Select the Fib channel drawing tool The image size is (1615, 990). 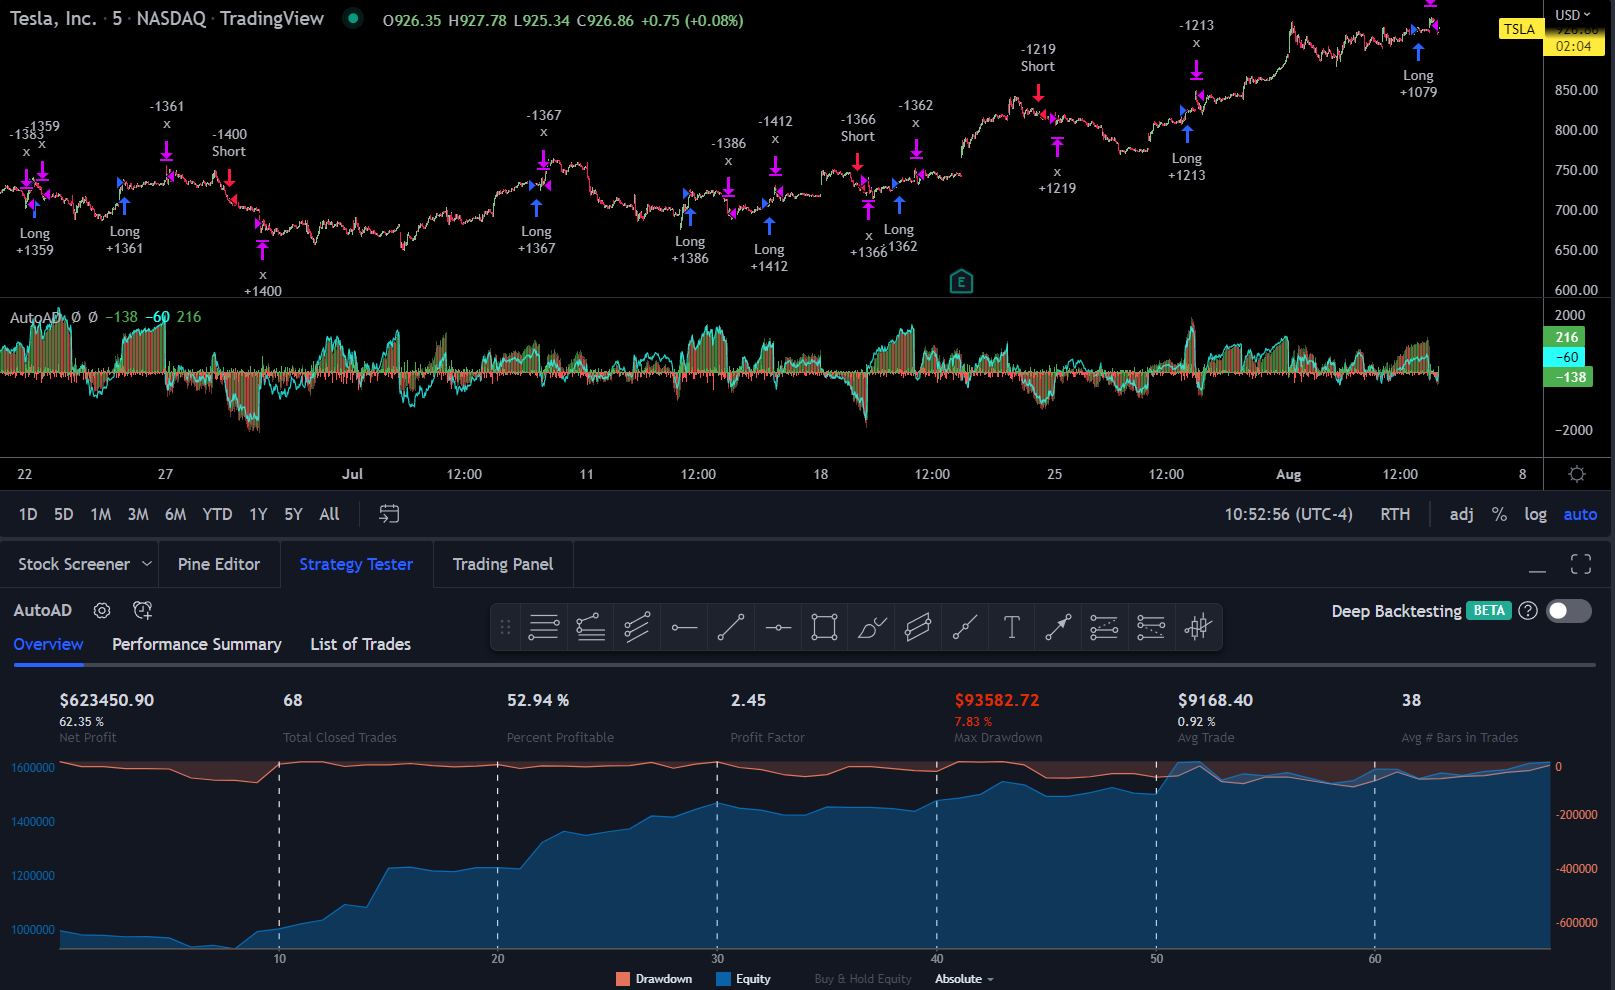(x=637, y=628)
